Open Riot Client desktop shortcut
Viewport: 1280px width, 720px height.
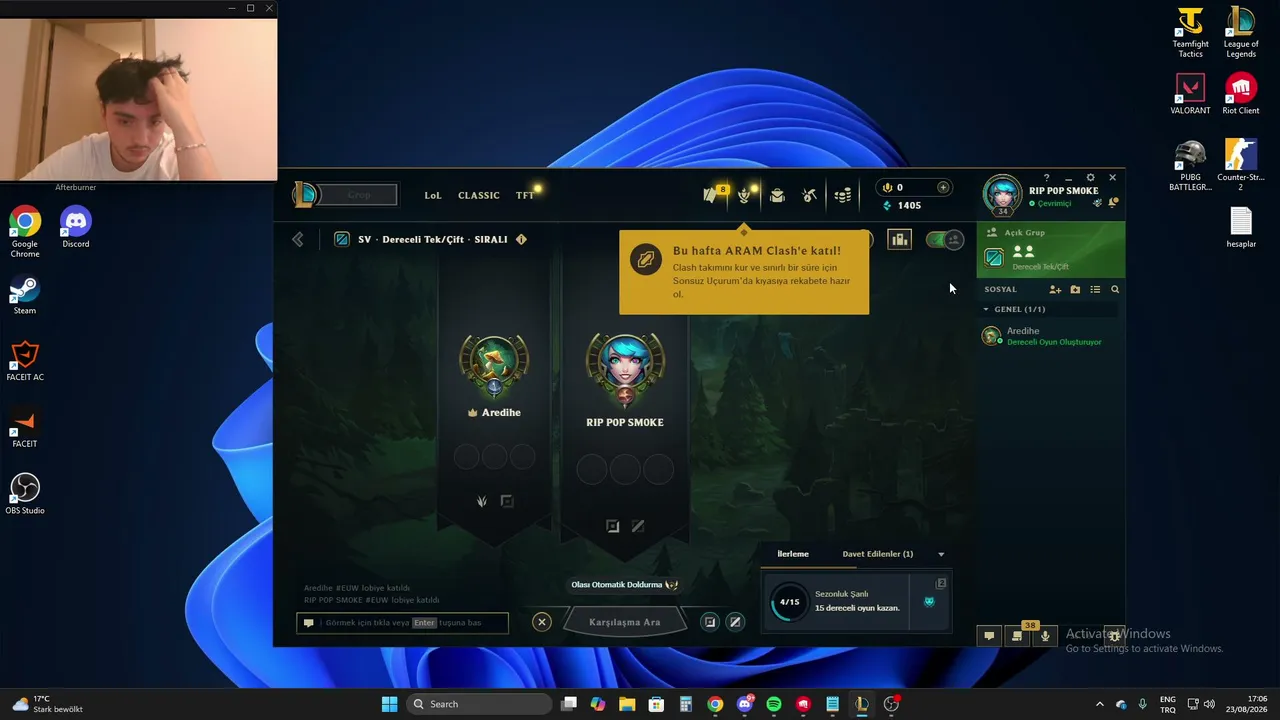(1241, 95)
